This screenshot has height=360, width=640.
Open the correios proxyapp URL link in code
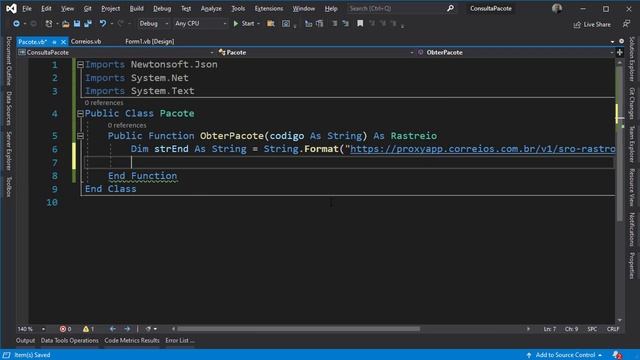coord(482,149)
